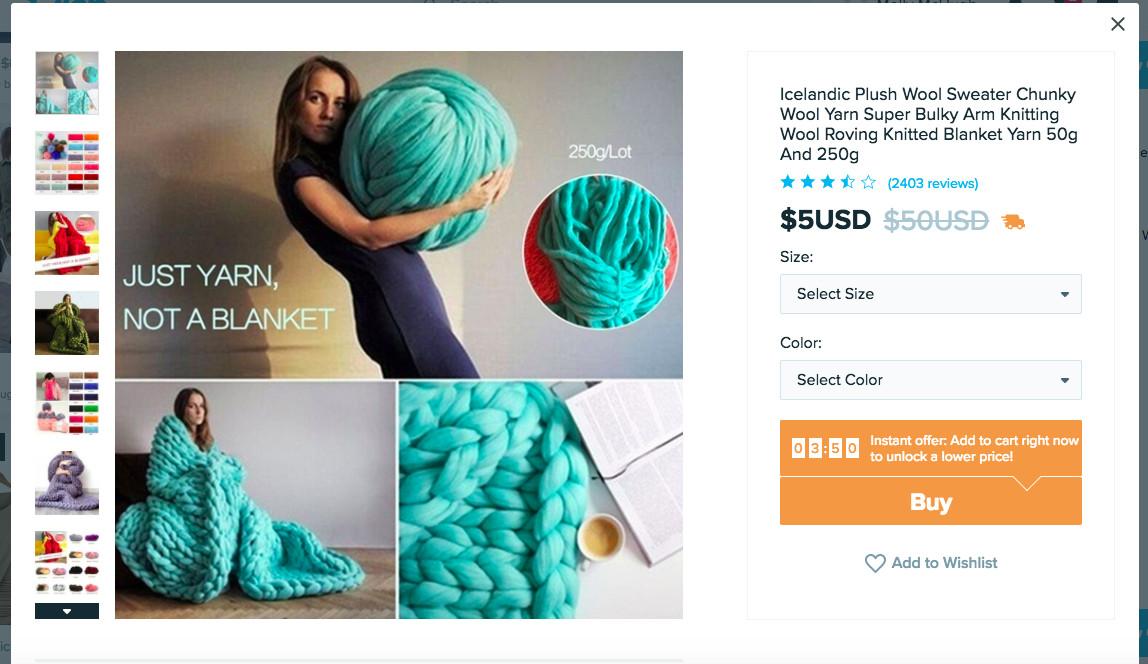The image size is (1148, 664).
Task: Open the Select Size dropdown
Action: [x=931, y=294]
